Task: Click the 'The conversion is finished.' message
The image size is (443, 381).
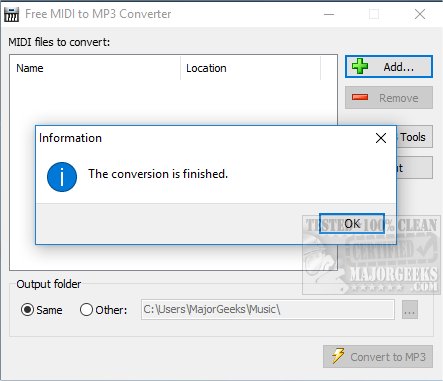Action: [158, 174]
